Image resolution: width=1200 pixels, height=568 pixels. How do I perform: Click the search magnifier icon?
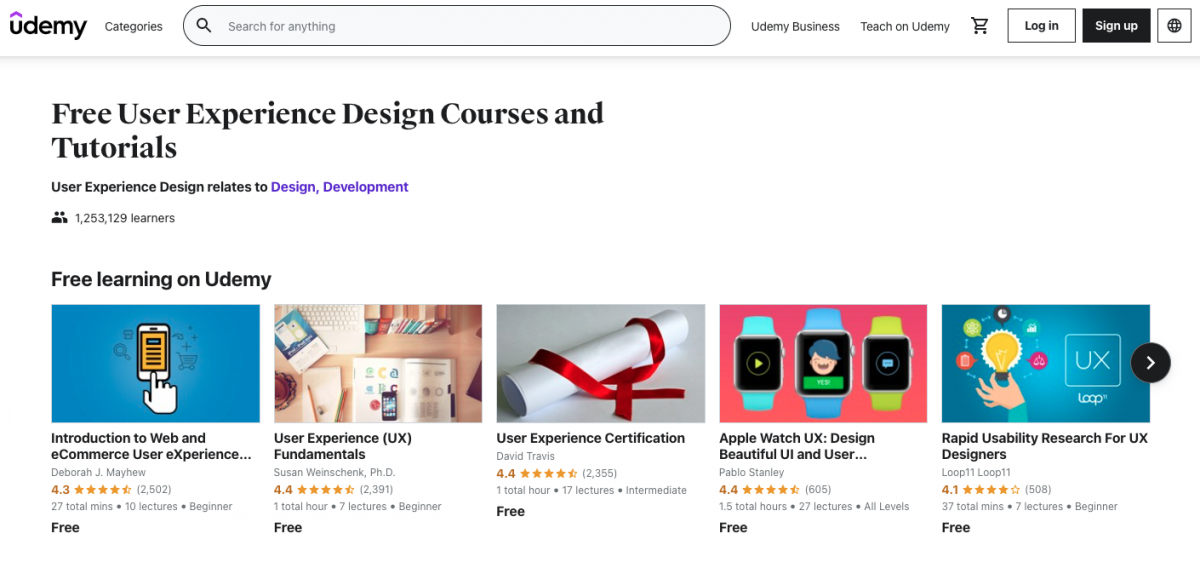pyautogui.click(x=204, y=26)
